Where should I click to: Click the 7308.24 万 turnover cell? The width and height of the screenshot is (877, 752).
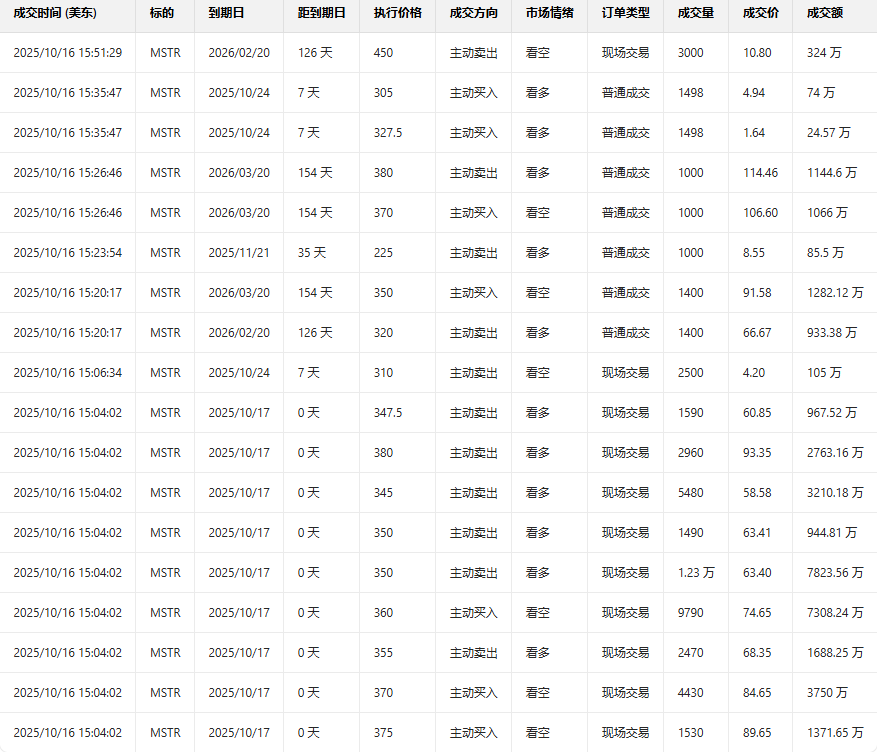click(x=835, y=613)
